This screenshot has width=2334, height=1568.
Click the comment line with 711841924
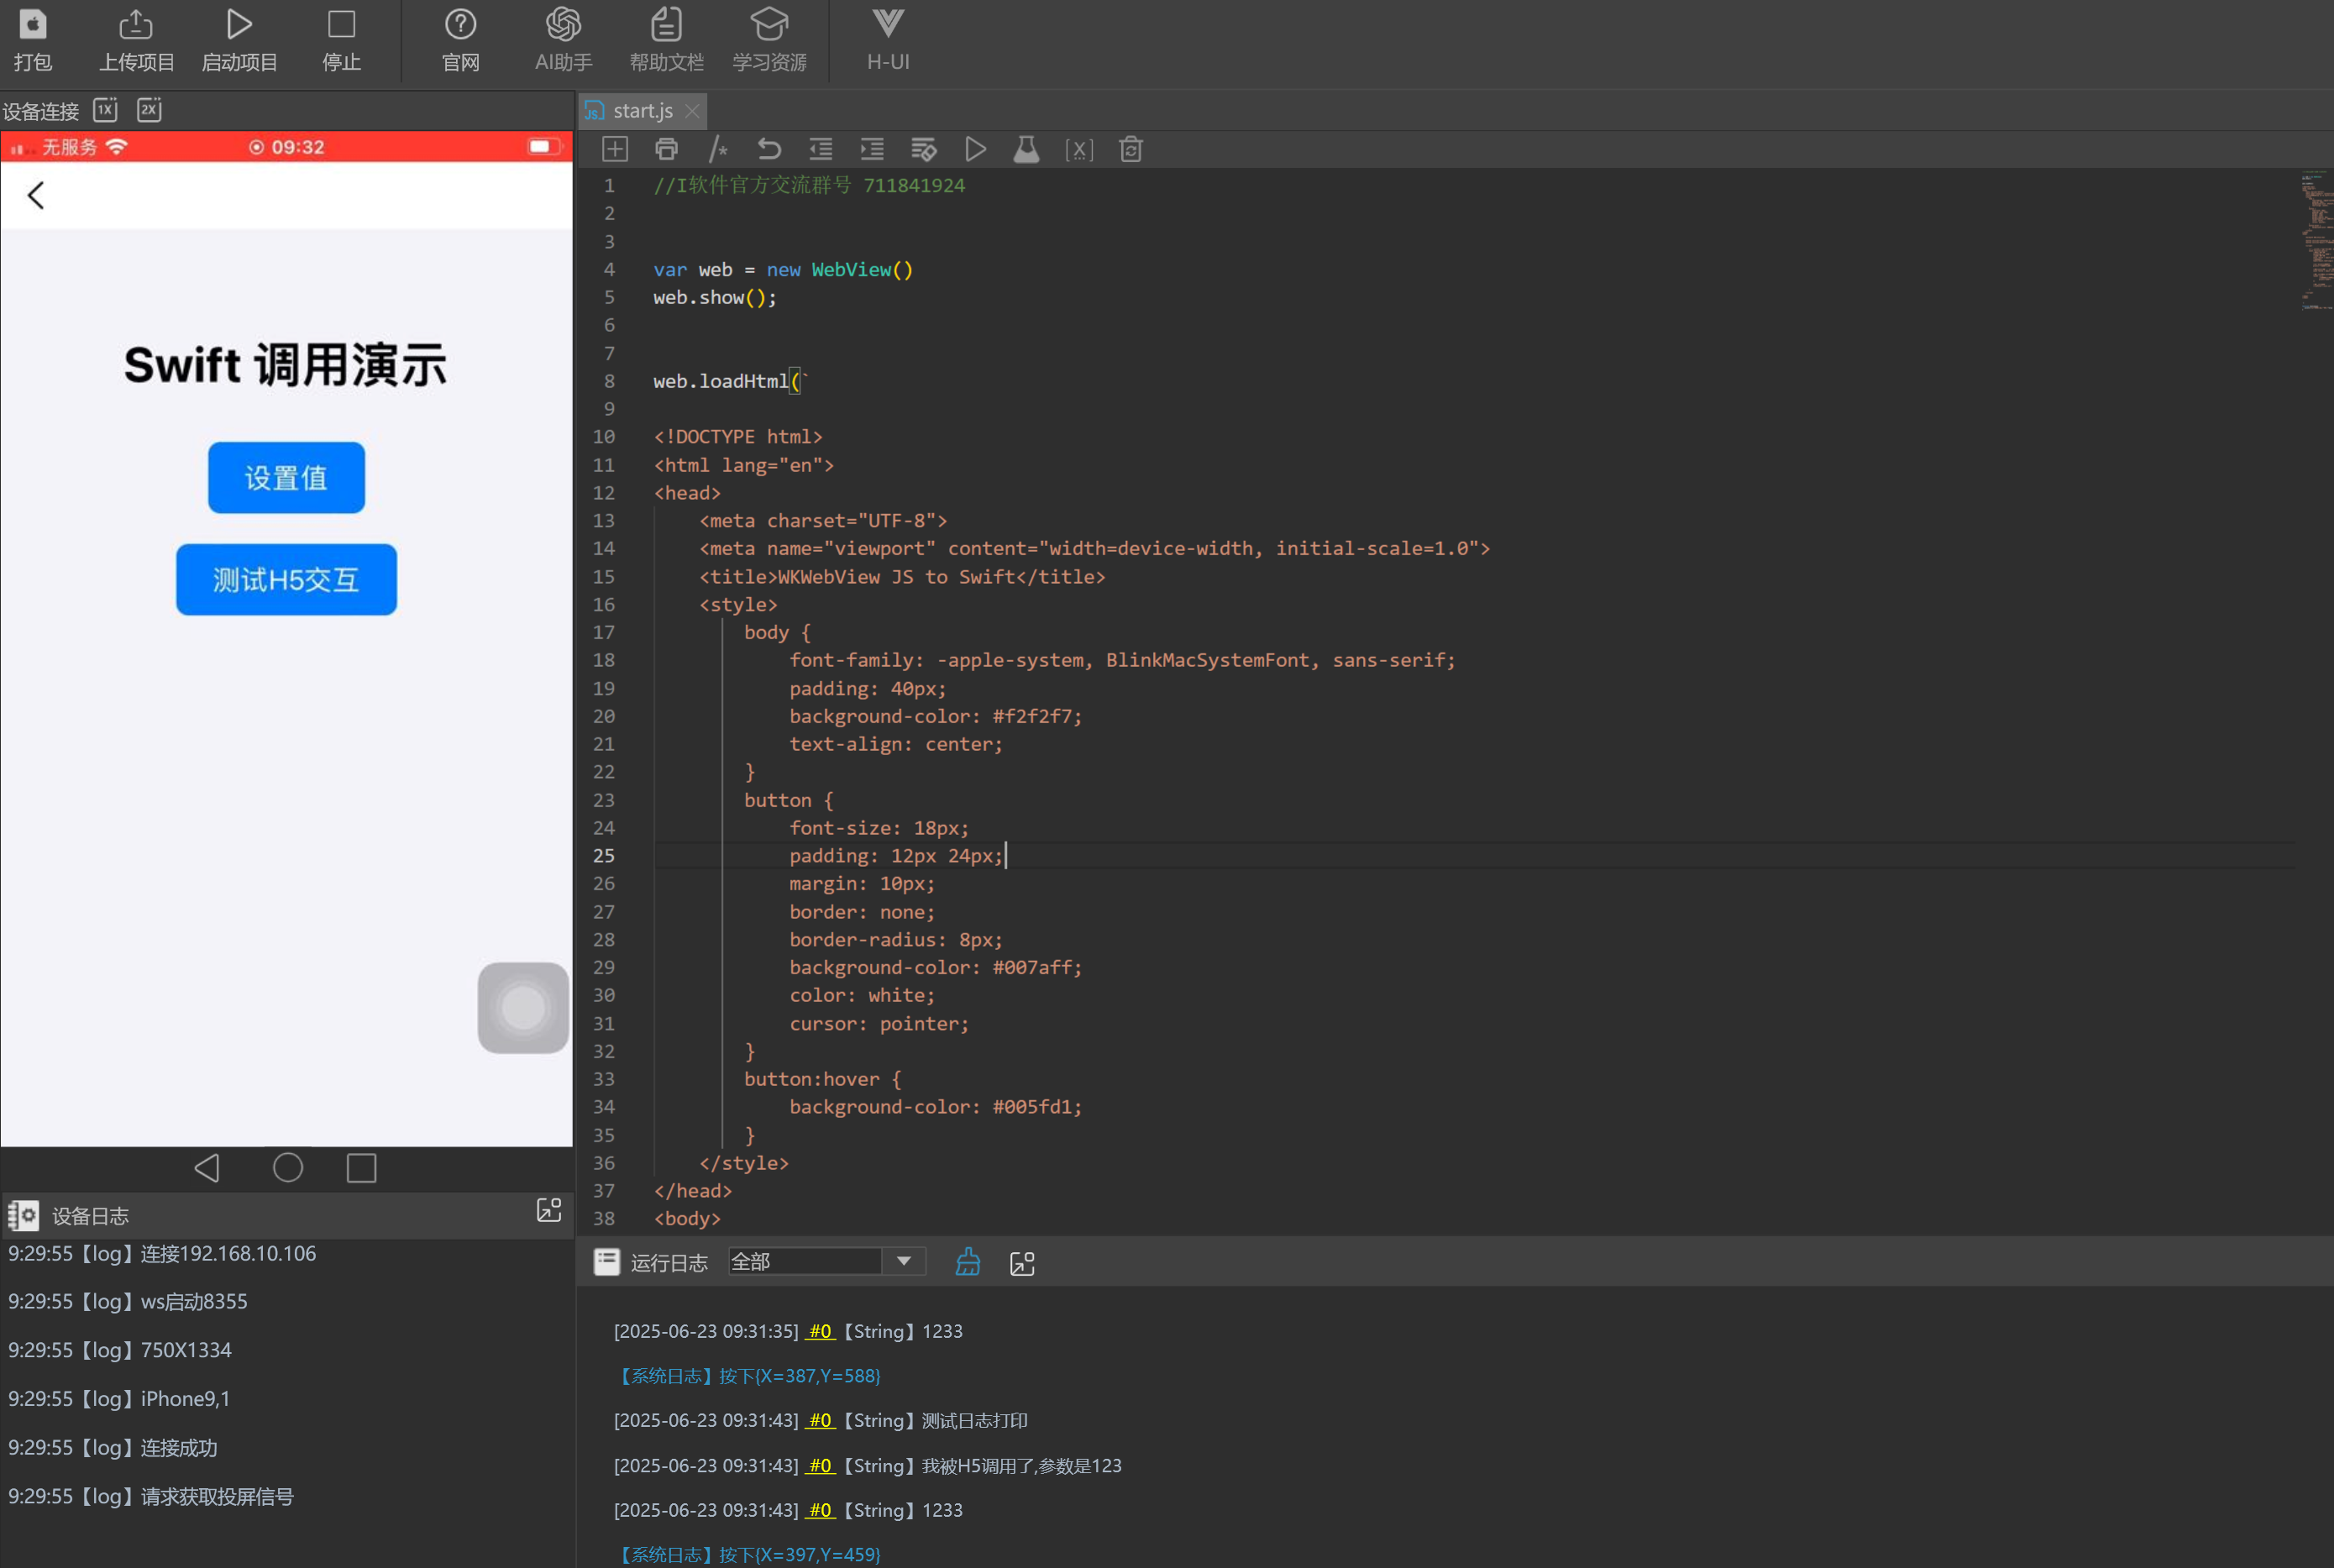[x=809, y=186]
